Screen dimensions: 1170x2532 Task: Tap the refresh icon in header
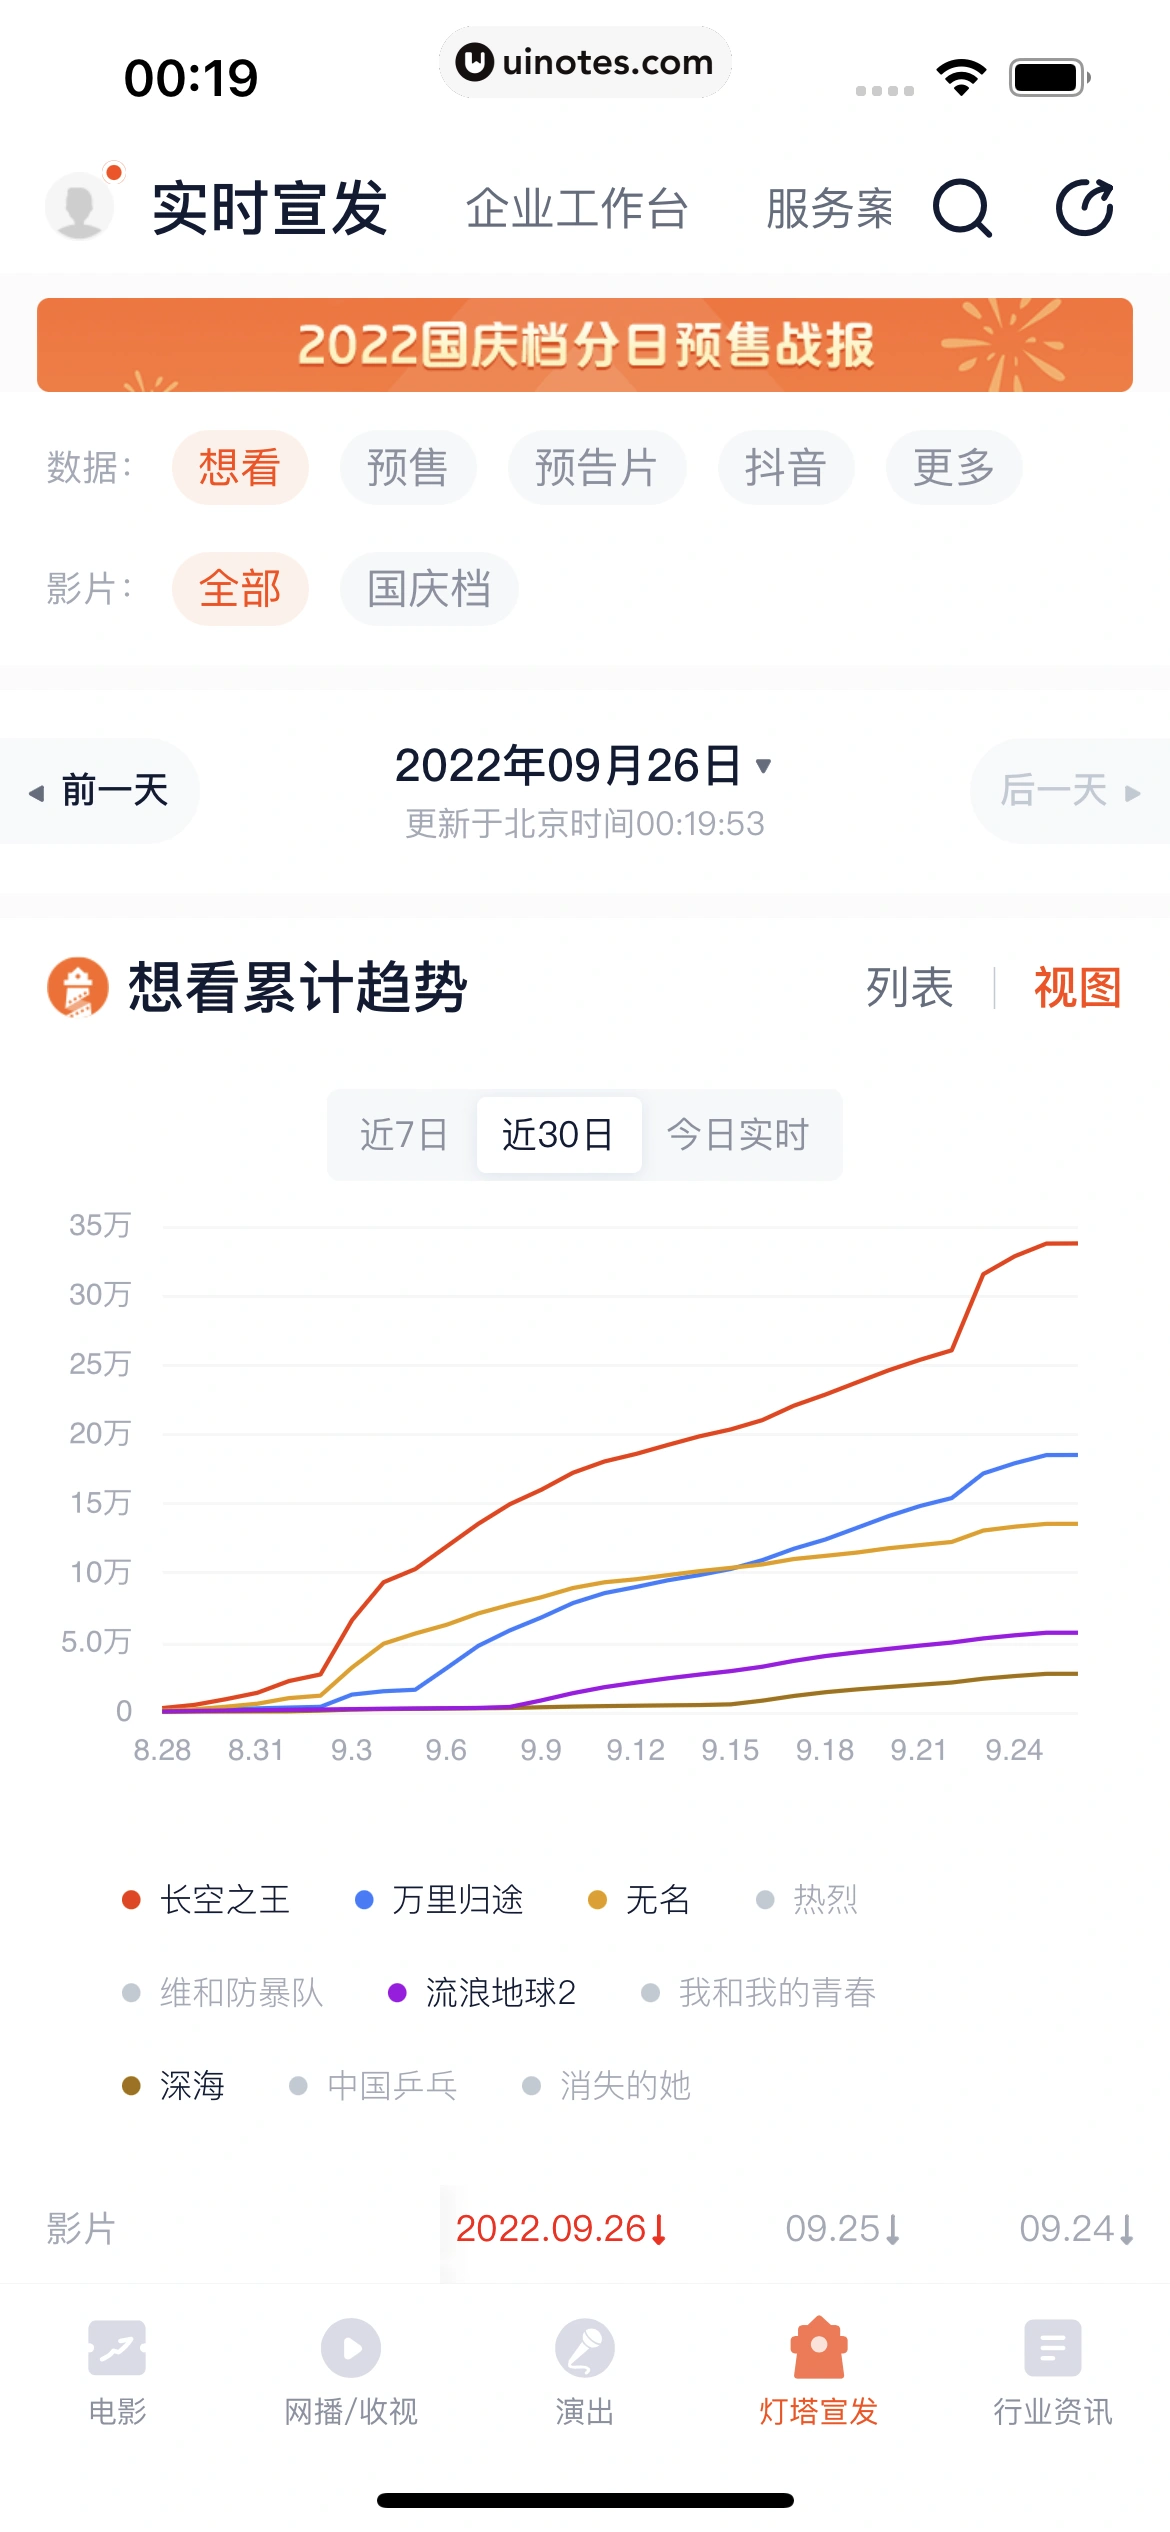coord(1085,208)
